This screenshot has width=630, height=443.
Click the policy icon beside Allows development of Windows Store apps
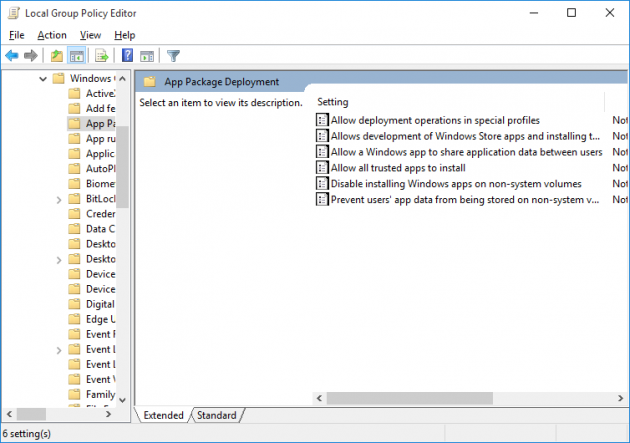[322, 136]
